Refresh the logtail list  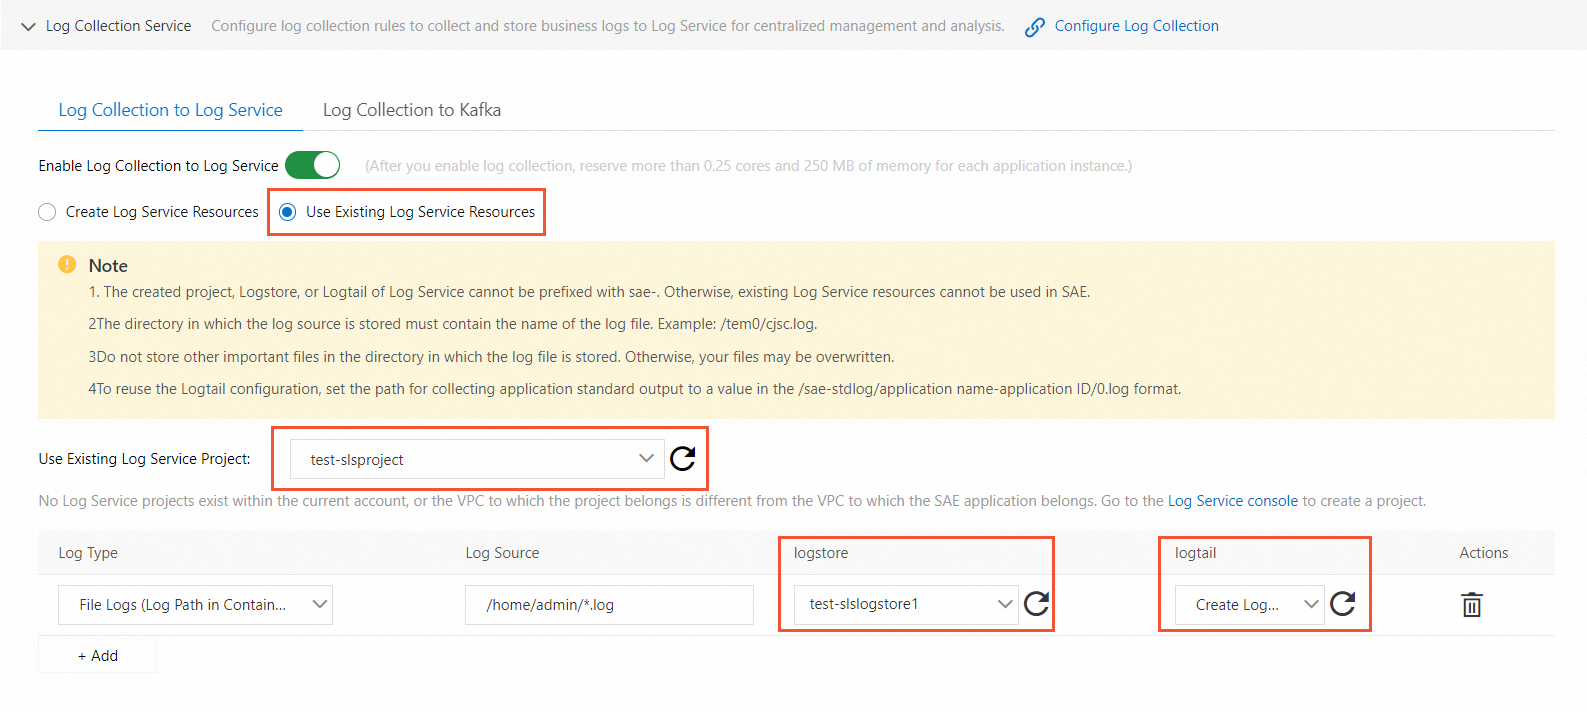[x=1343, y=603]
